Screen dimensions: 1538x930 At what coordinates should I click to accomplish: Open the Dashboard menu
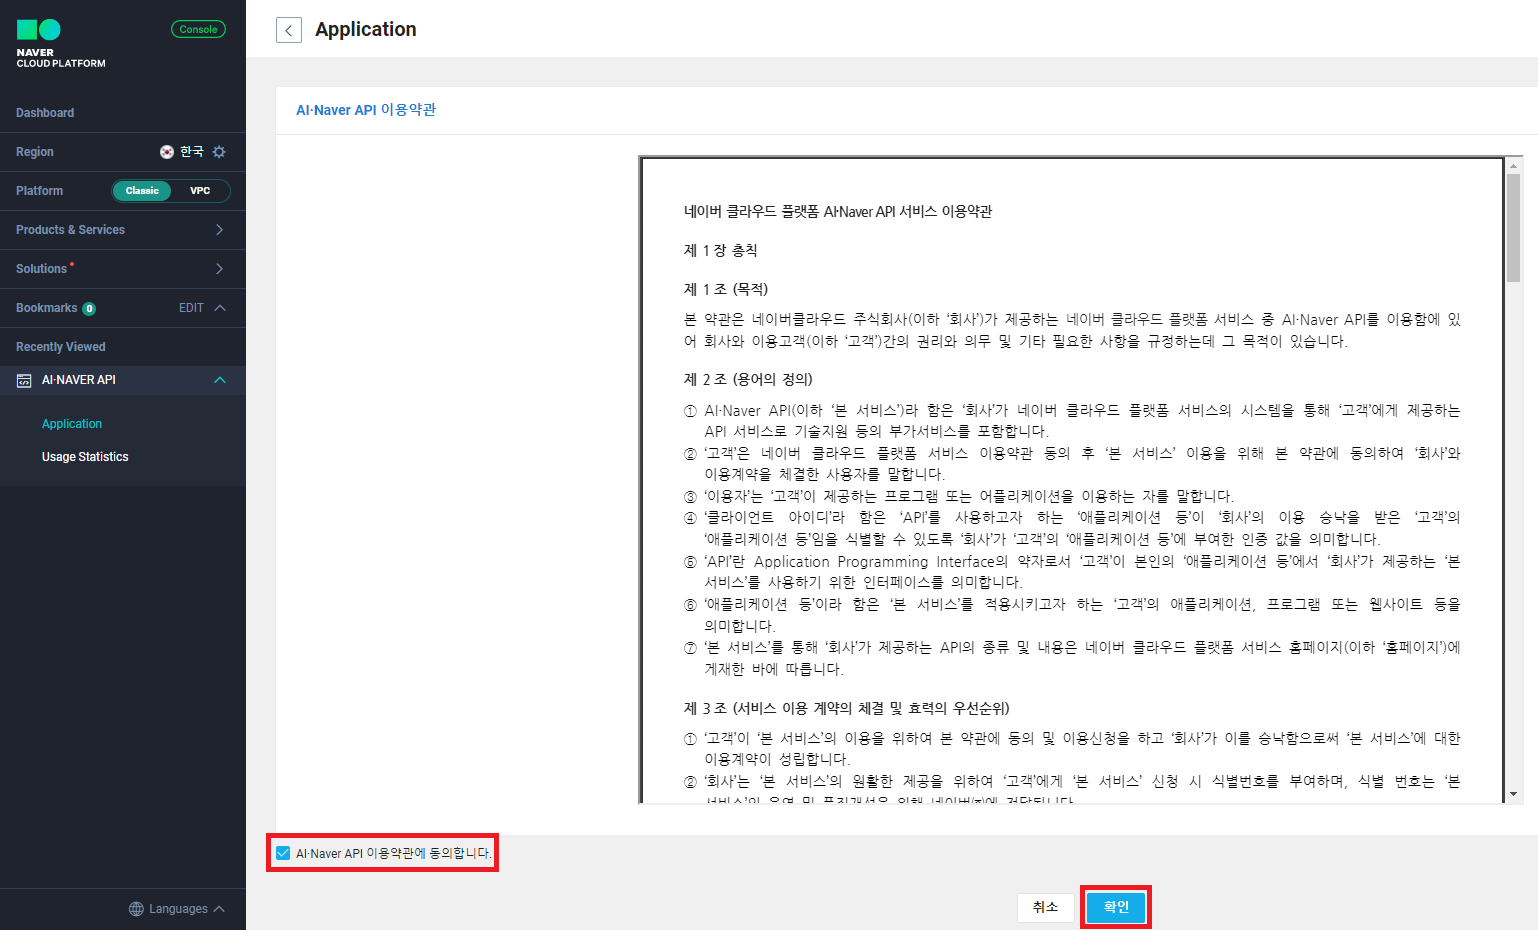pyautogui.click(x=45, y=113)
